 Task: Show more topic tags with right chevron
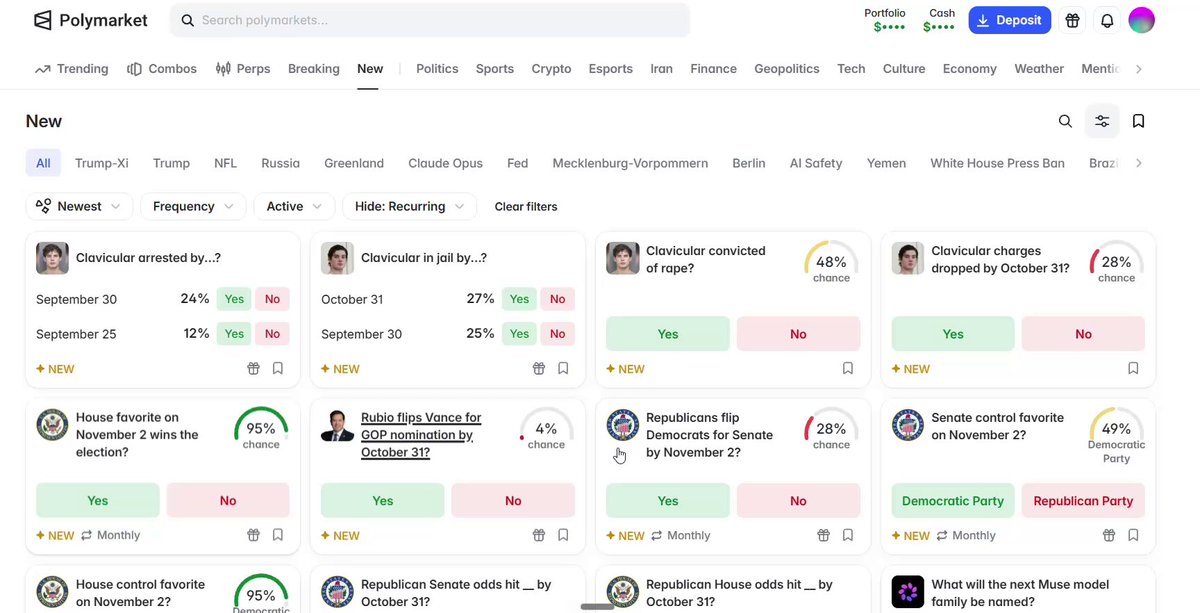click(1138, 163)
